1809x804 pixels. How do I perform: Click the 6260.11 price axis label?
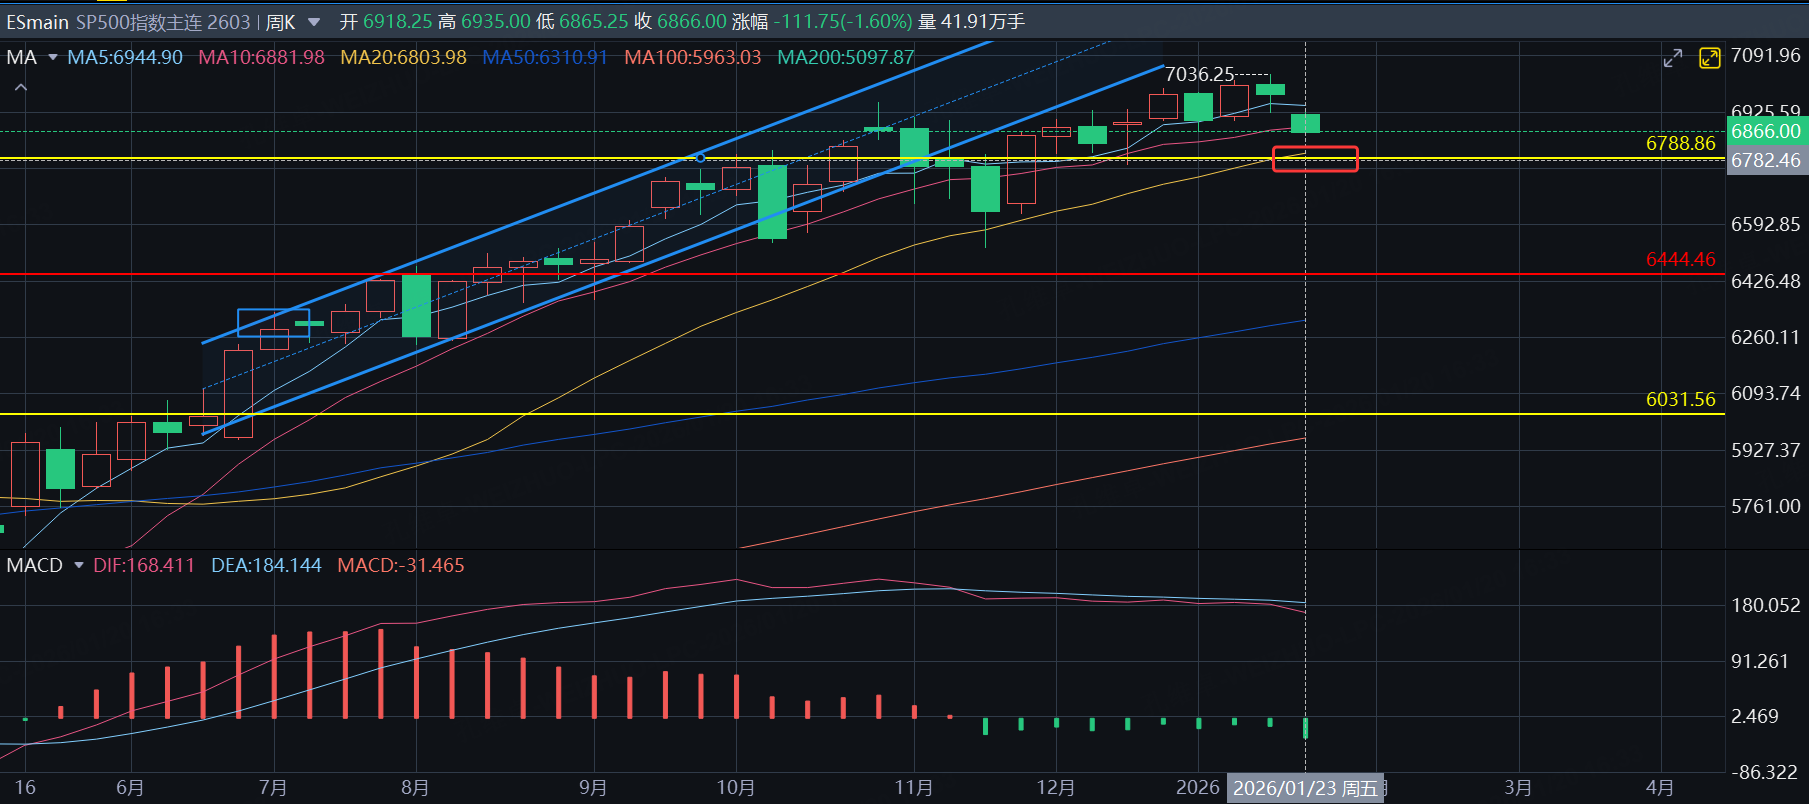pyautogui.click(x=1766, y=337)
